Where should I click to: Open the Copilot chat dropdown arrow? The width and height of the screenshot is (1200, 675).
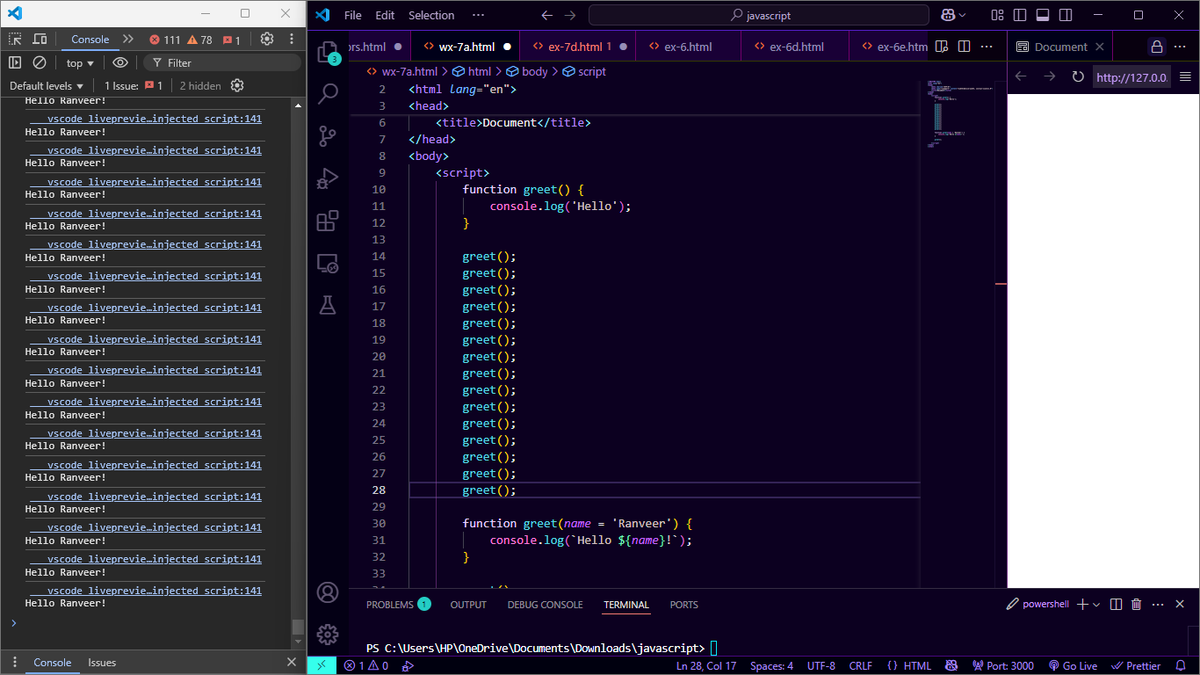point(963,15)
